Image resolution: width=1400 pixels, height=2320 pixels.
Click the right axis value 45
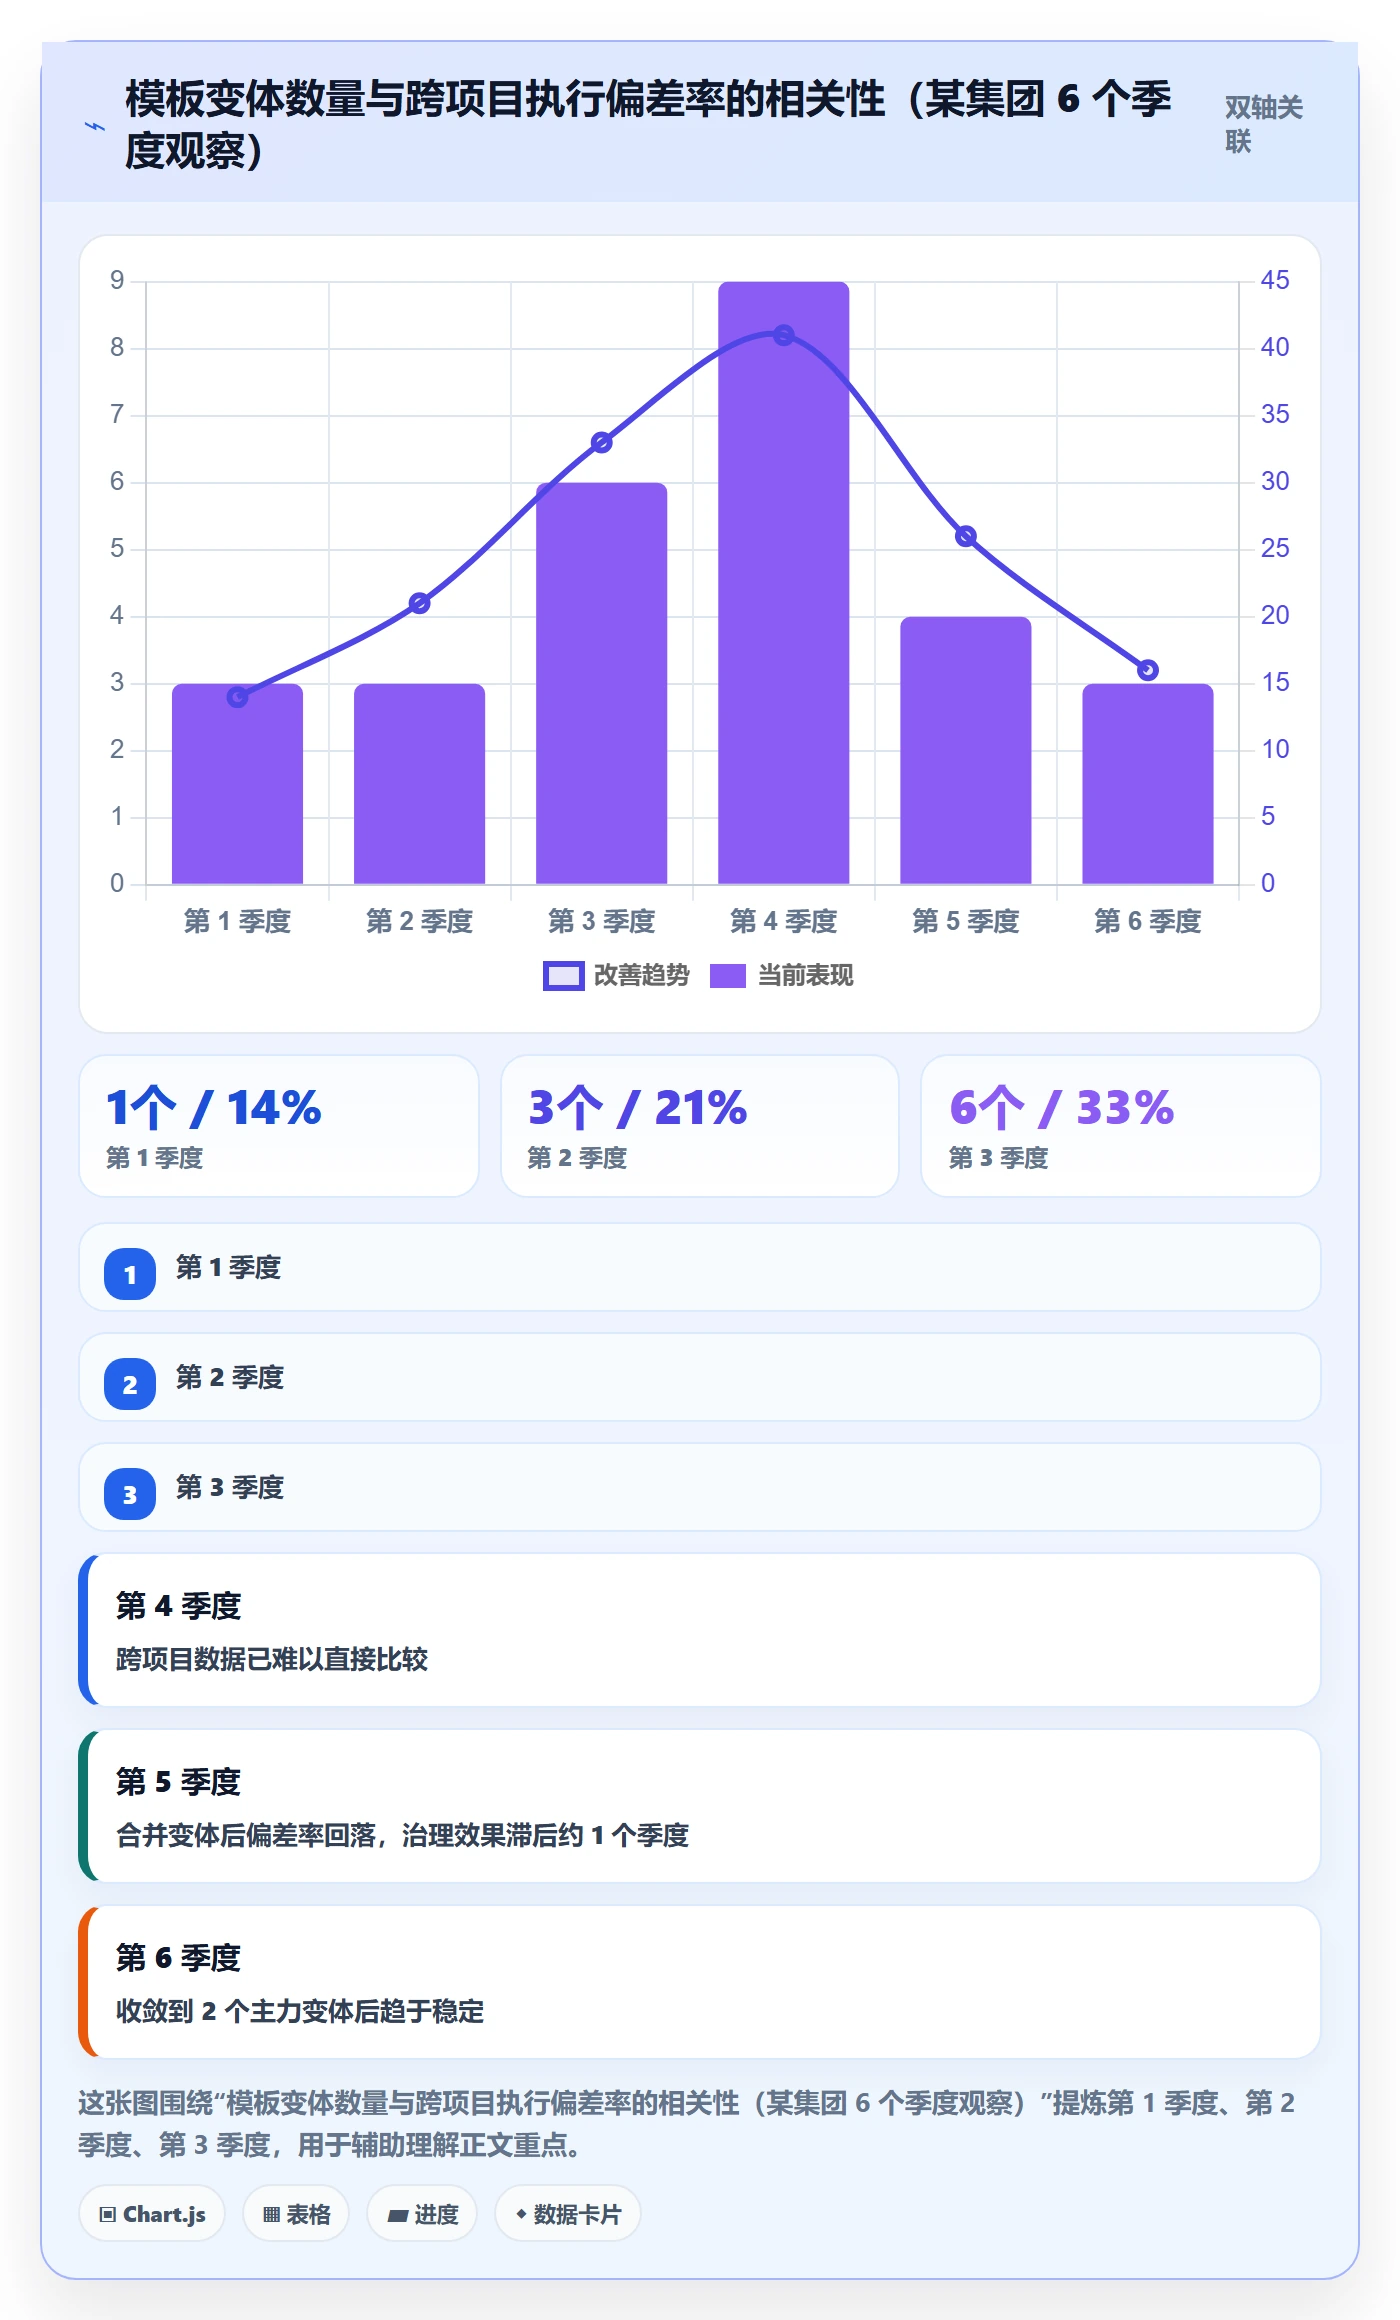pyautogui.click(x=1275, y=280)
